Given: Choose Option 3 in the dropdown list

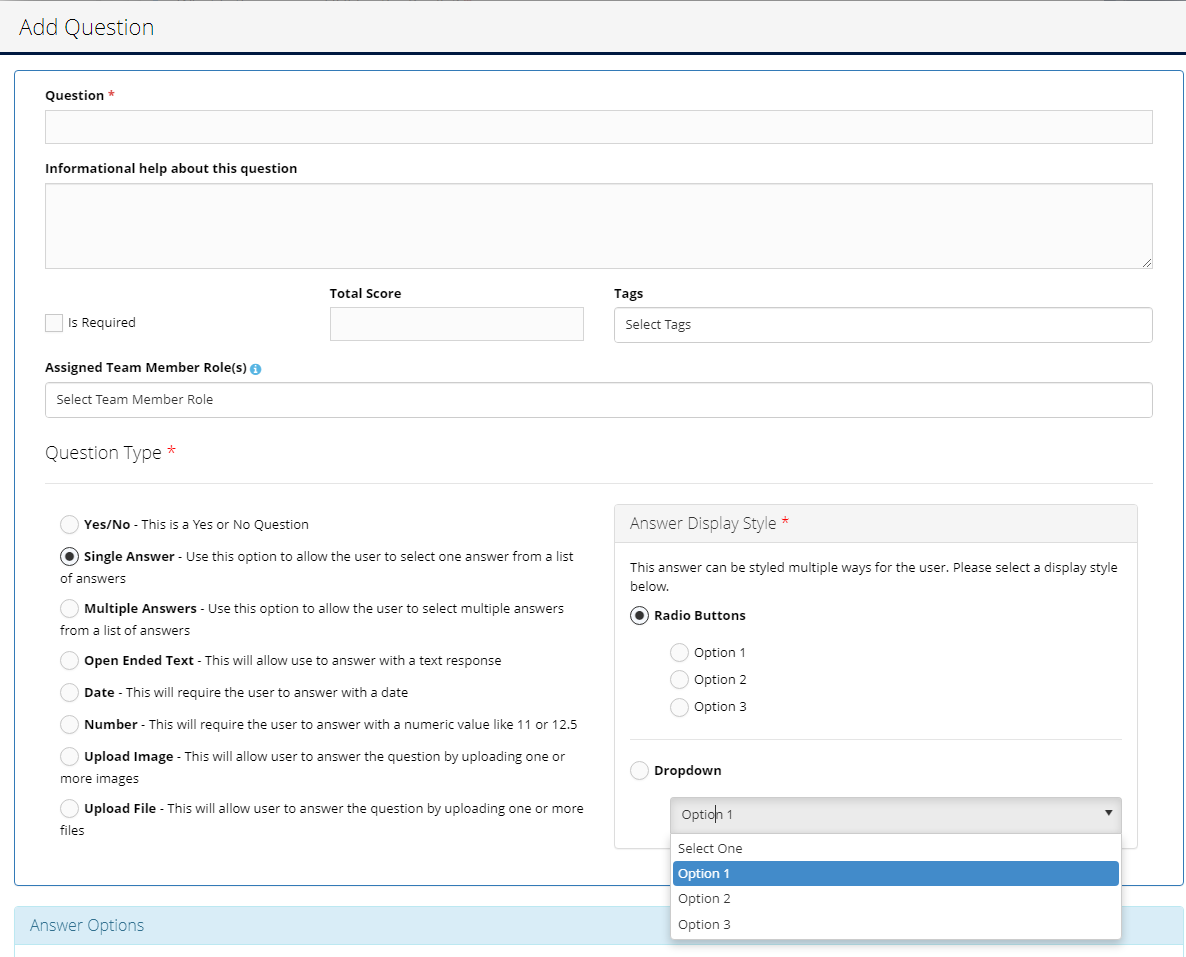Looking at the screenshot, I should pyautogui.click(x=896, y=924).
